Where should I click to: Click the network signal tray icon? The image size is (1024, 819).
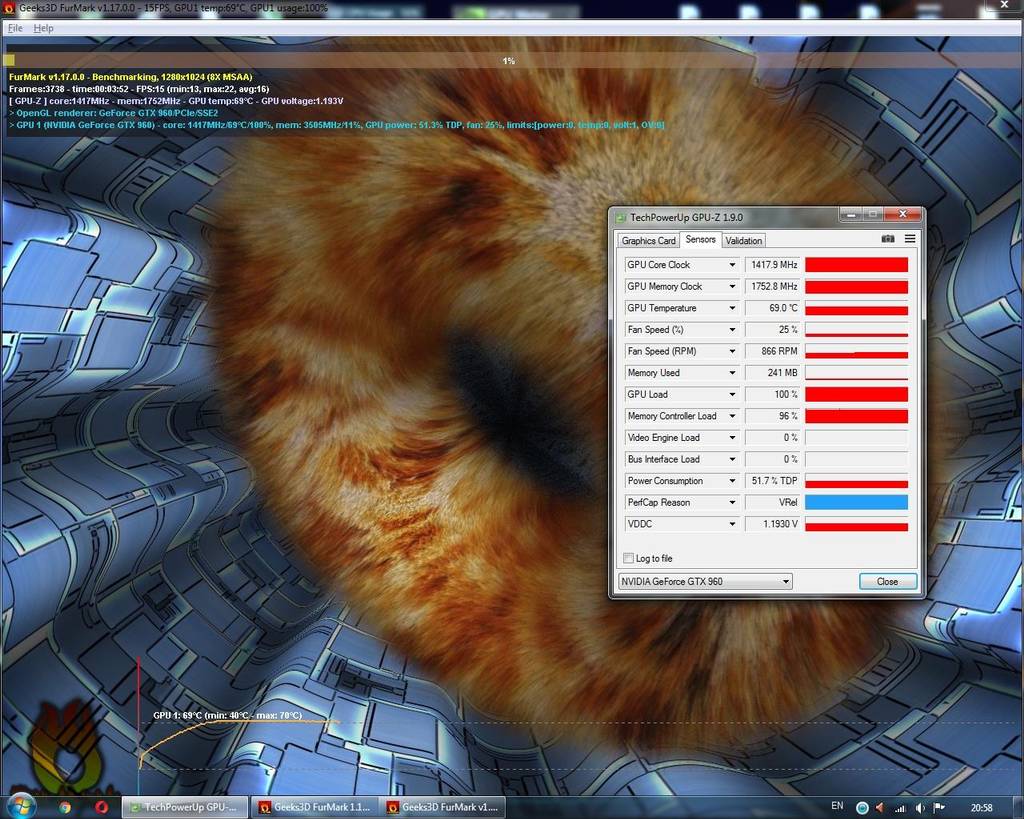point(901,808)
